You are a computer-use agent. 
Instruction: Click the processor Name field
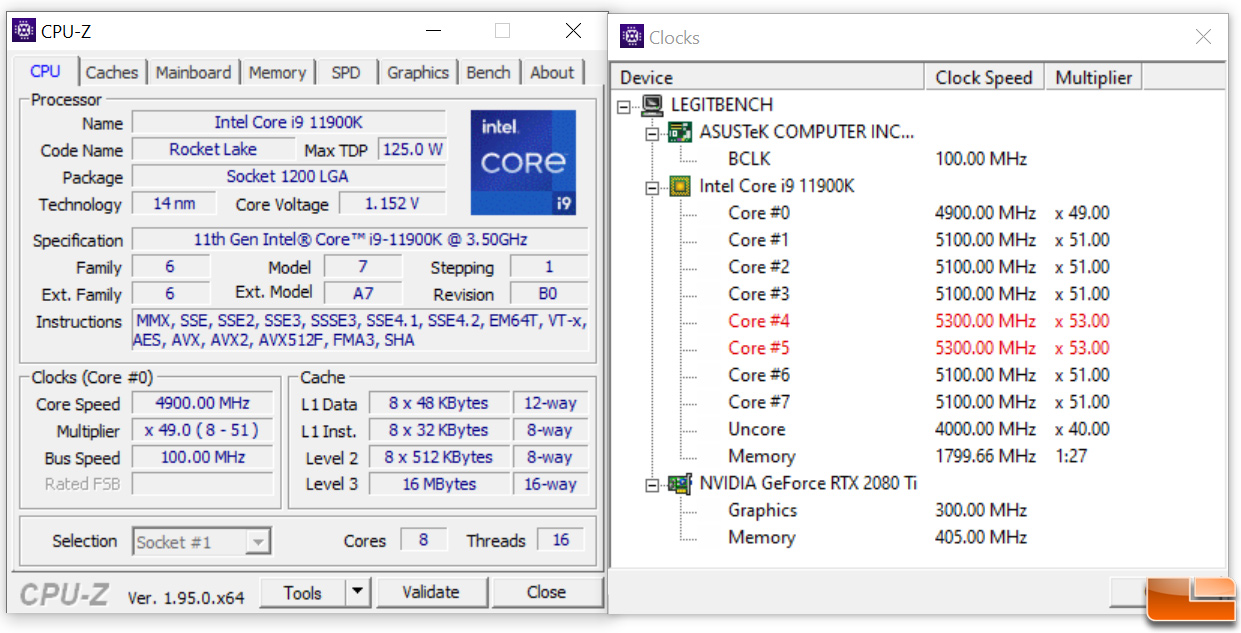pyautogui.click(x=289, y=122)
